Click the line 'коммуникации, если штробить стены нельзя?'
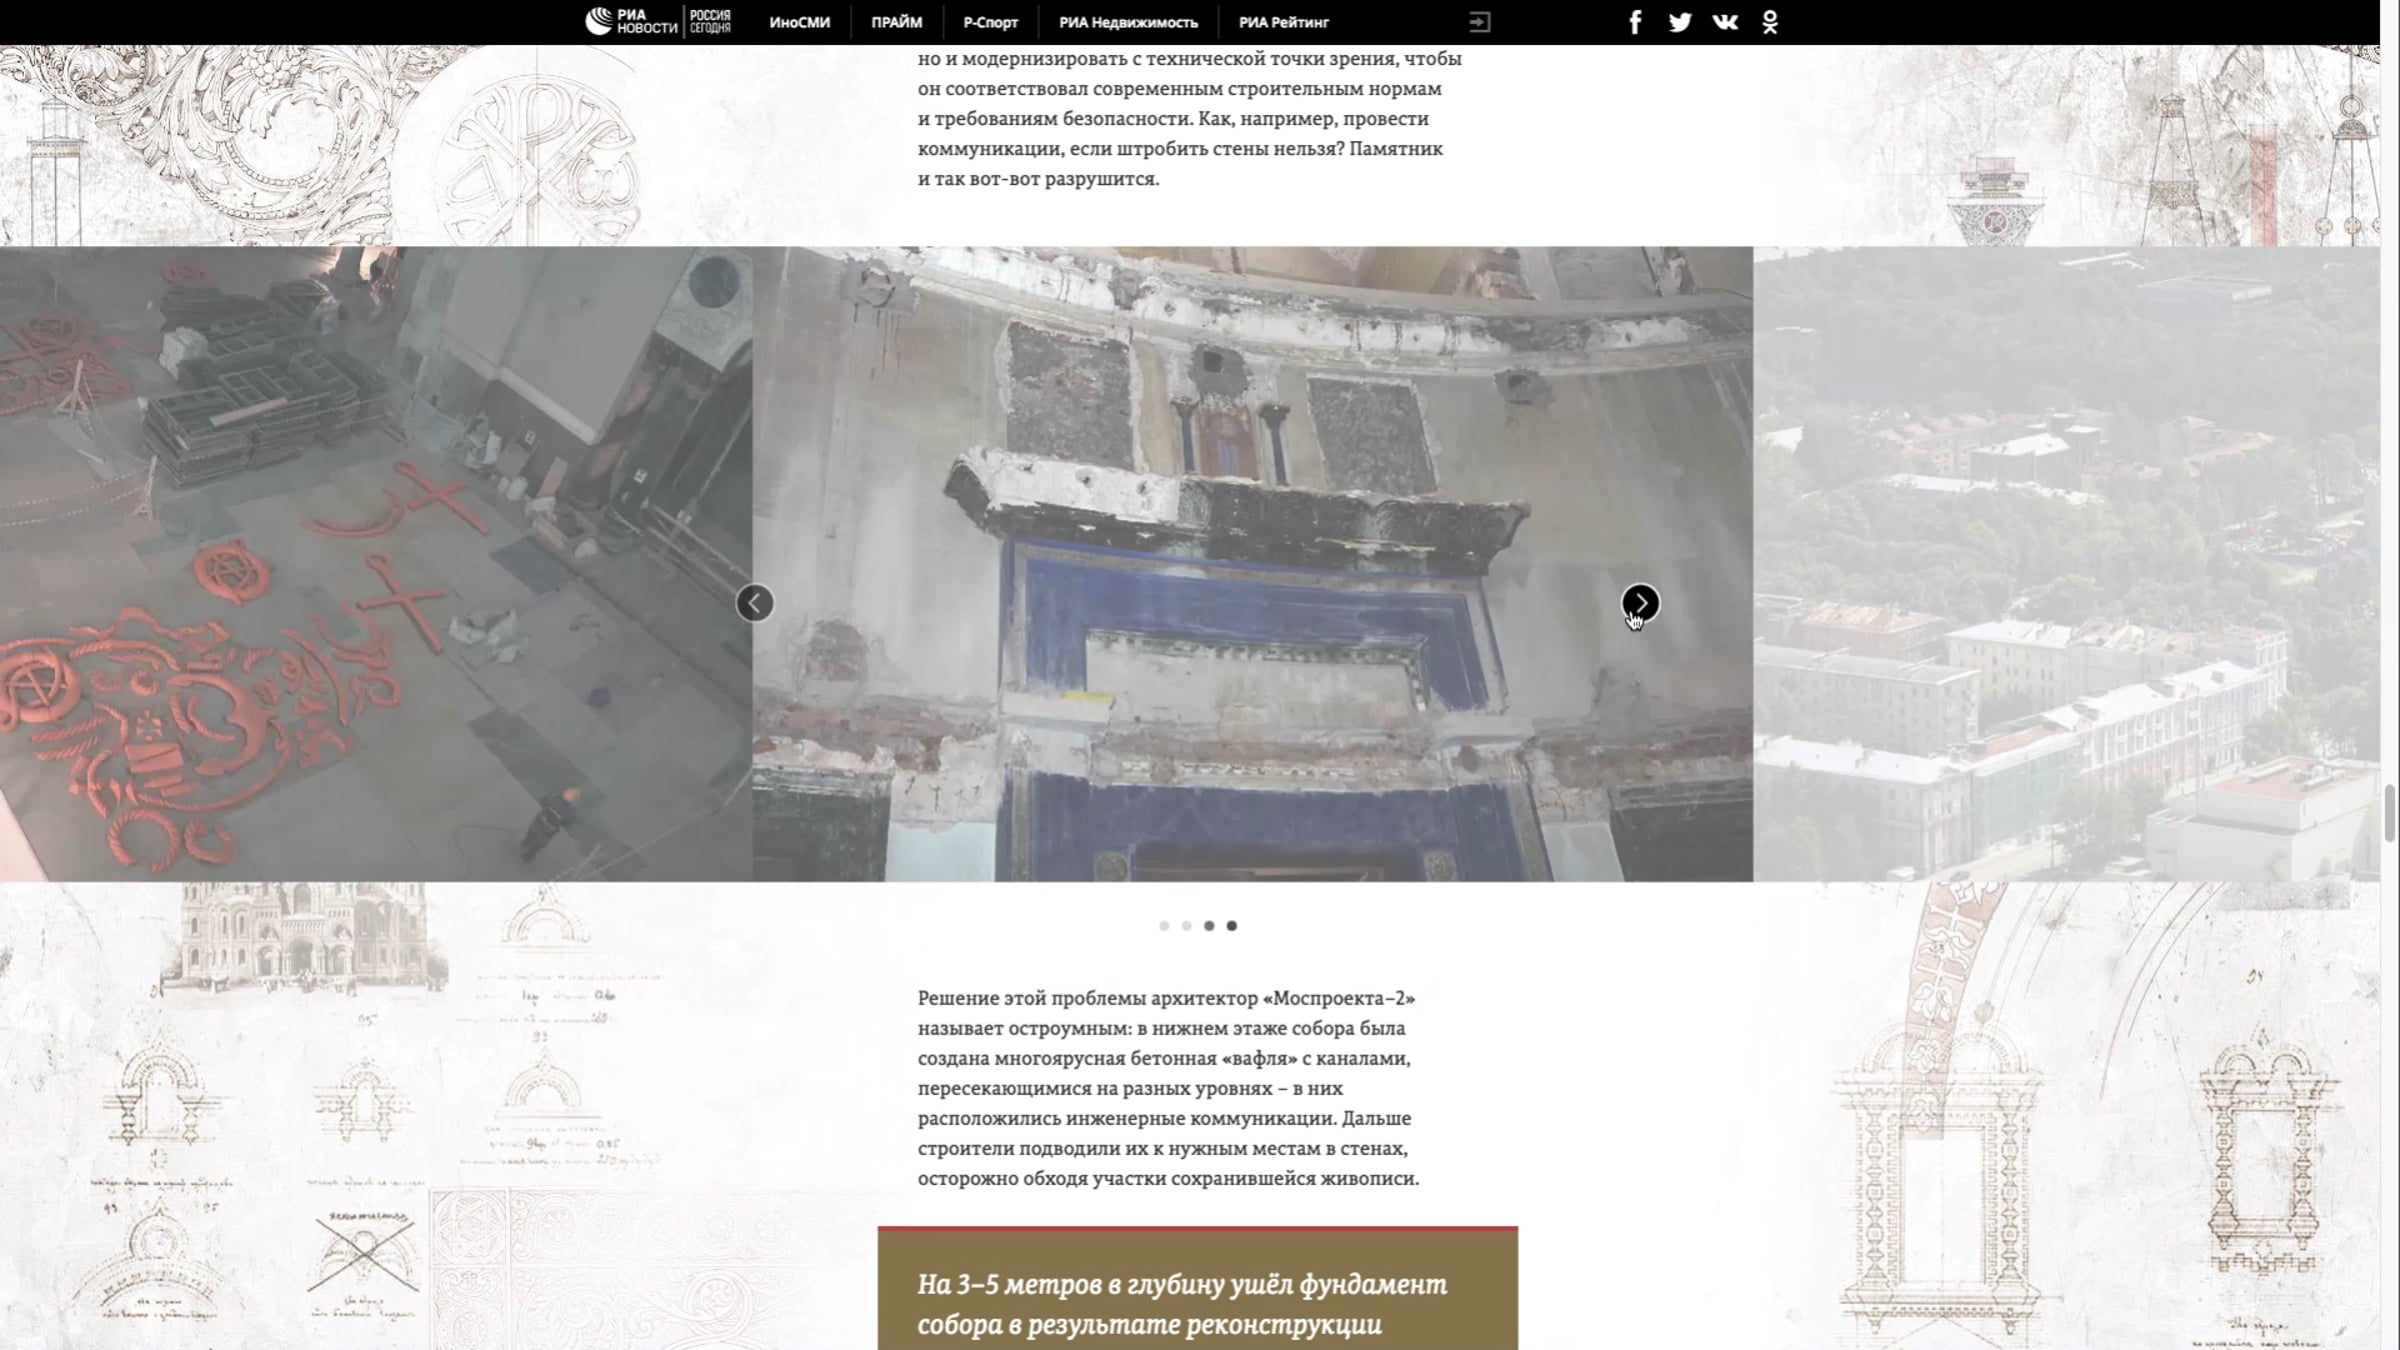Viewport: 2400px width, 1350px height. (x=1131, y=149)
